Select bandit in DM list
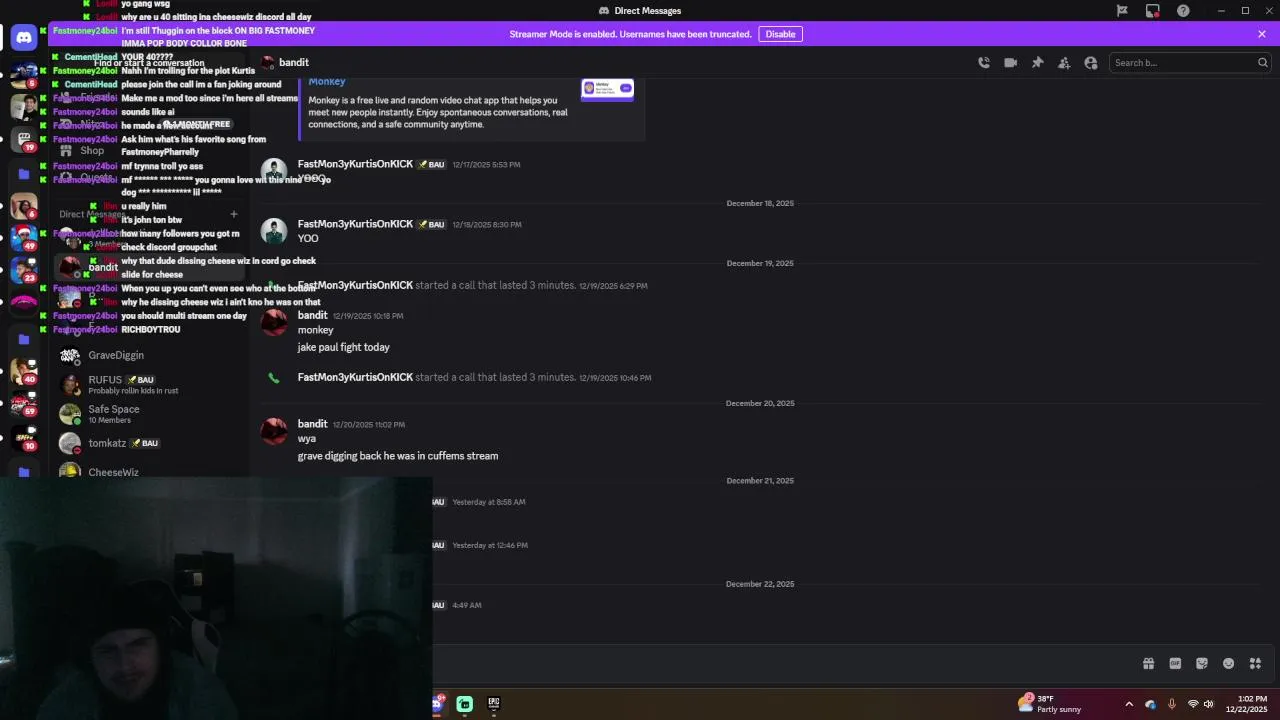Image resolution: width=1280 pixels, height=720 pixels. coord(150,268)
